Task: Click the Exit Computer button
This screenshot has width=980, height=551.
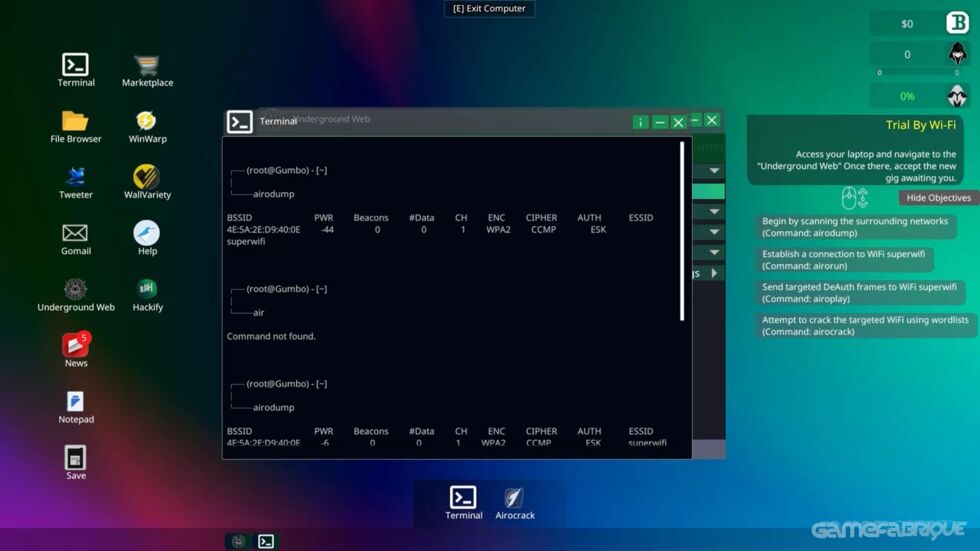Action: (x=489, y=9)
